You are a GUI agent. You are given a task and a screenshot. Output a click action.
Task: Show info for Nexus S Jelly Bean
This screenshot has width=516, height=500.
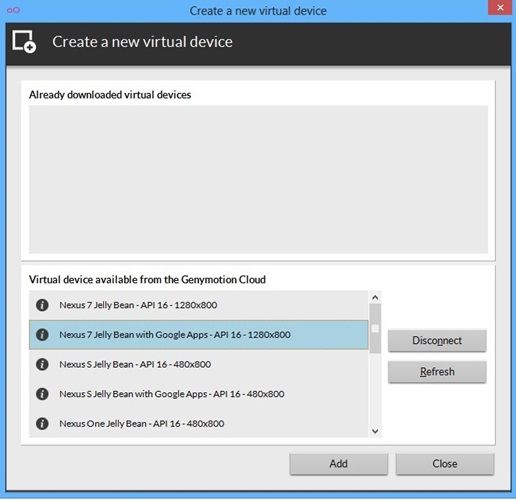click(x=42, y=364)
